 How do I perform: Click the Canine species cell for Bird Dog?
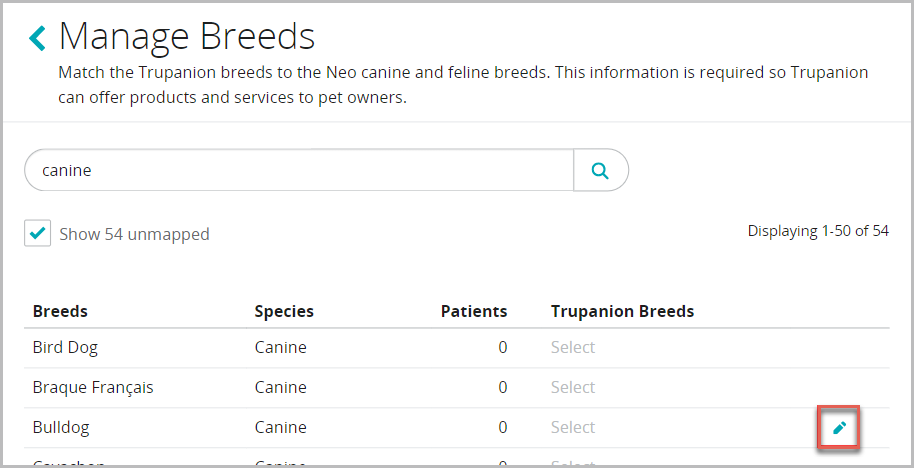(281, 348)
